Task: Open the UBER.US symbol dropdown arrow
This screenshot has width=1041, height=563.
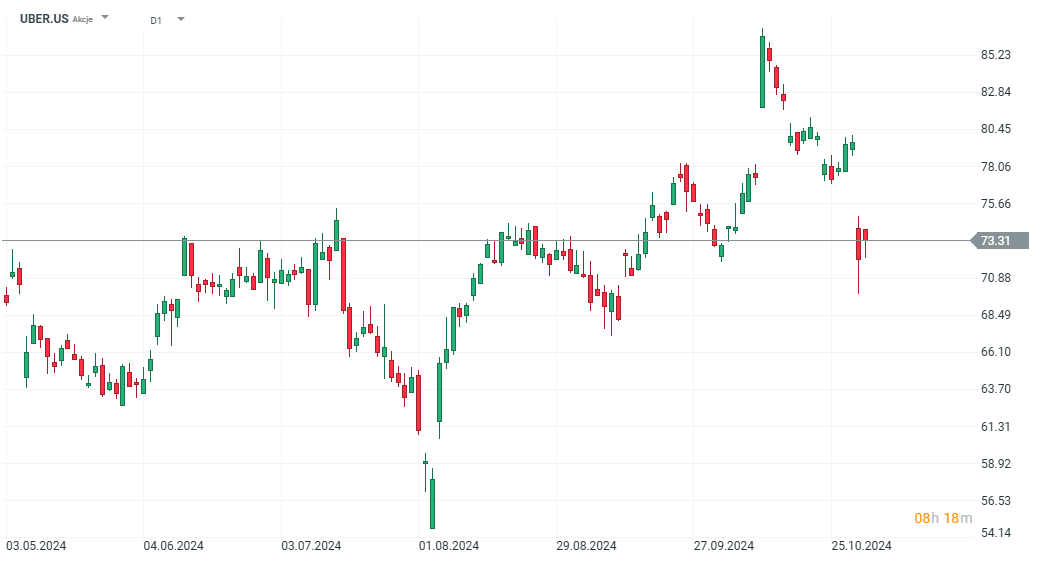Action: (106, 18)
